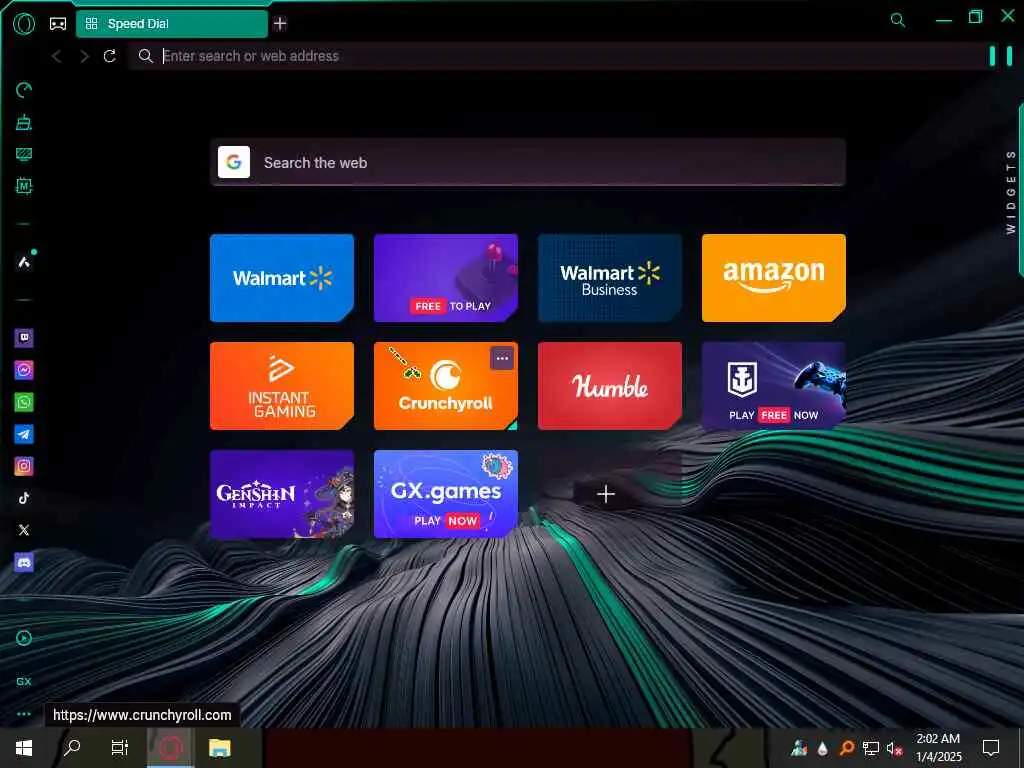1024x768 pixels.
Task: Open the GX.games Play Now tile
Action: click(x=446, y=494)
